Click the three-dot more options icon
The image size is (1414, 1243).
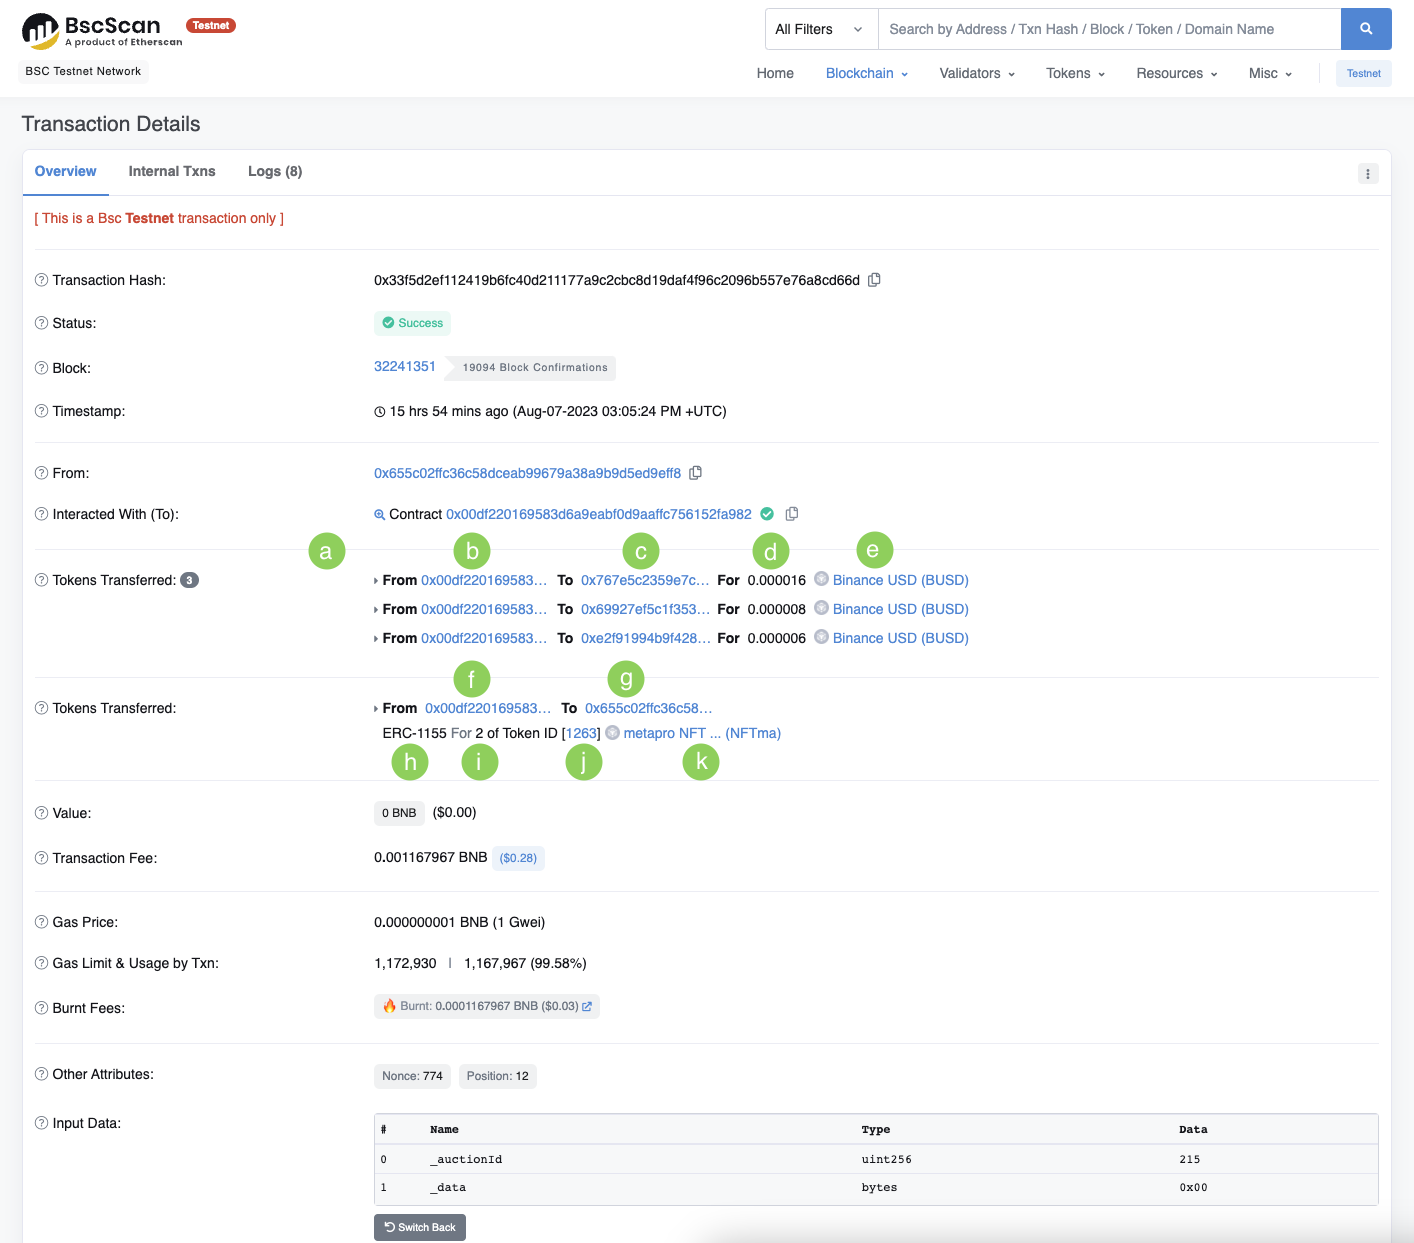(1367, 174)
